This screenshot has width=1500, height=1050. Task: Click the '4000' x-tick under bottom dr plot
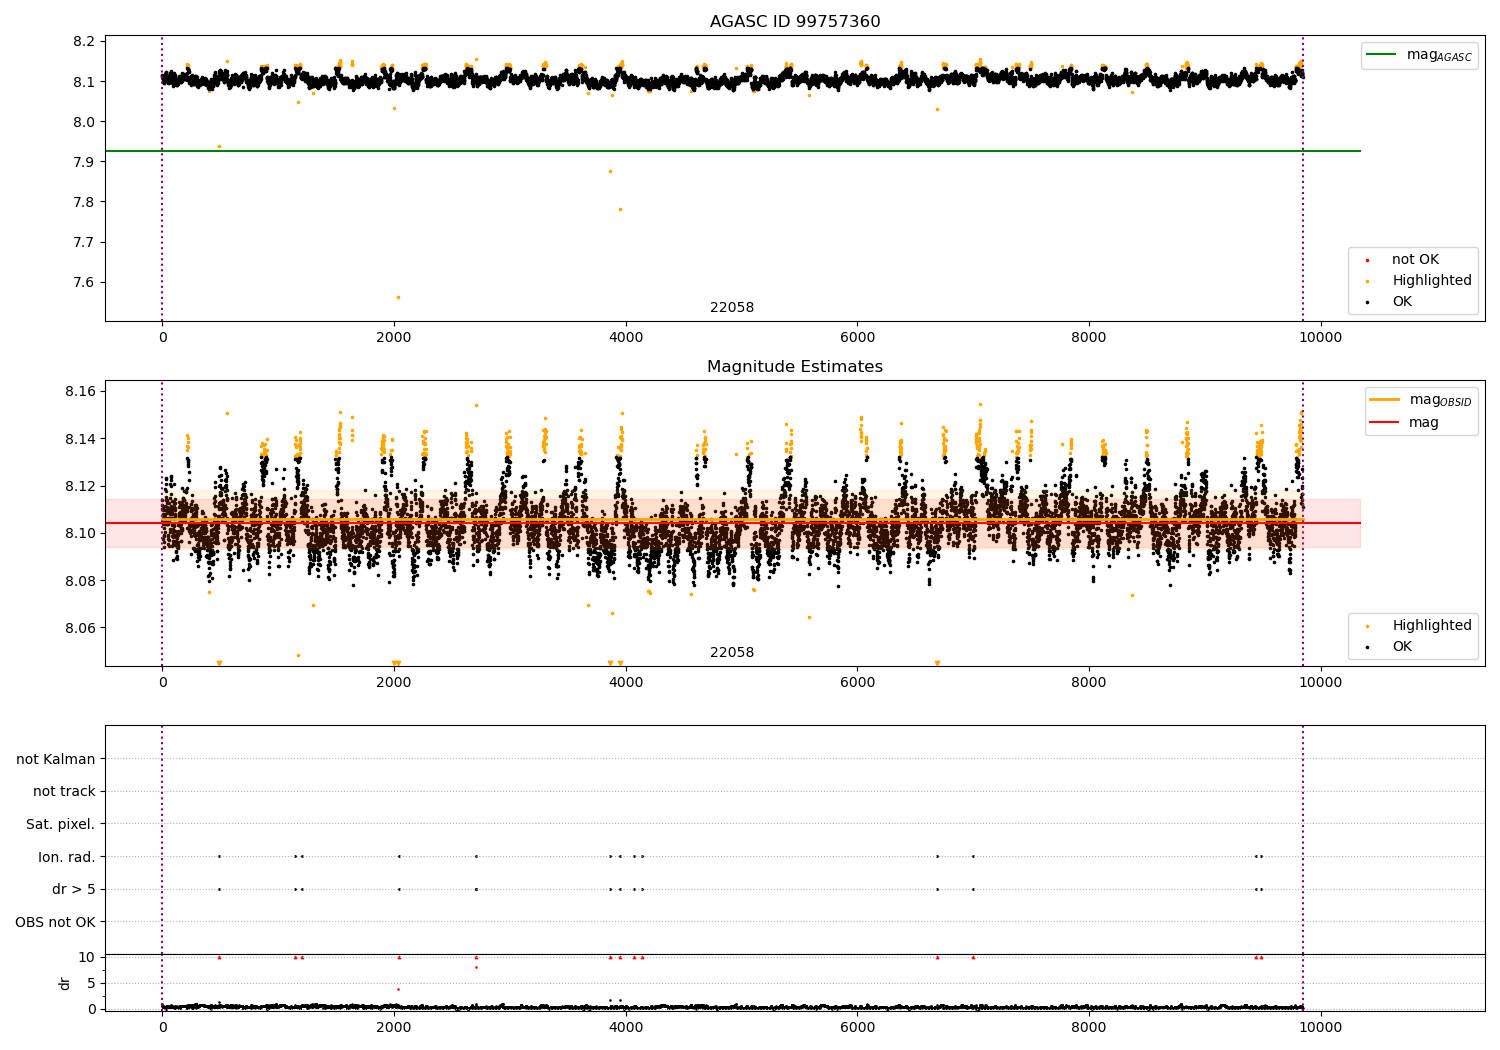tap(626, 1028)
